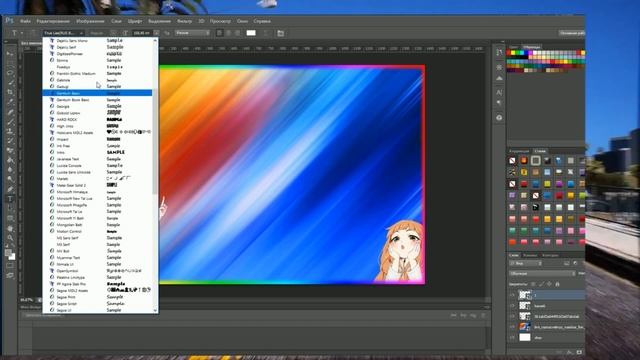Choose HARD ROCK font from list
640x360 pixels.
tap(98, 120)
